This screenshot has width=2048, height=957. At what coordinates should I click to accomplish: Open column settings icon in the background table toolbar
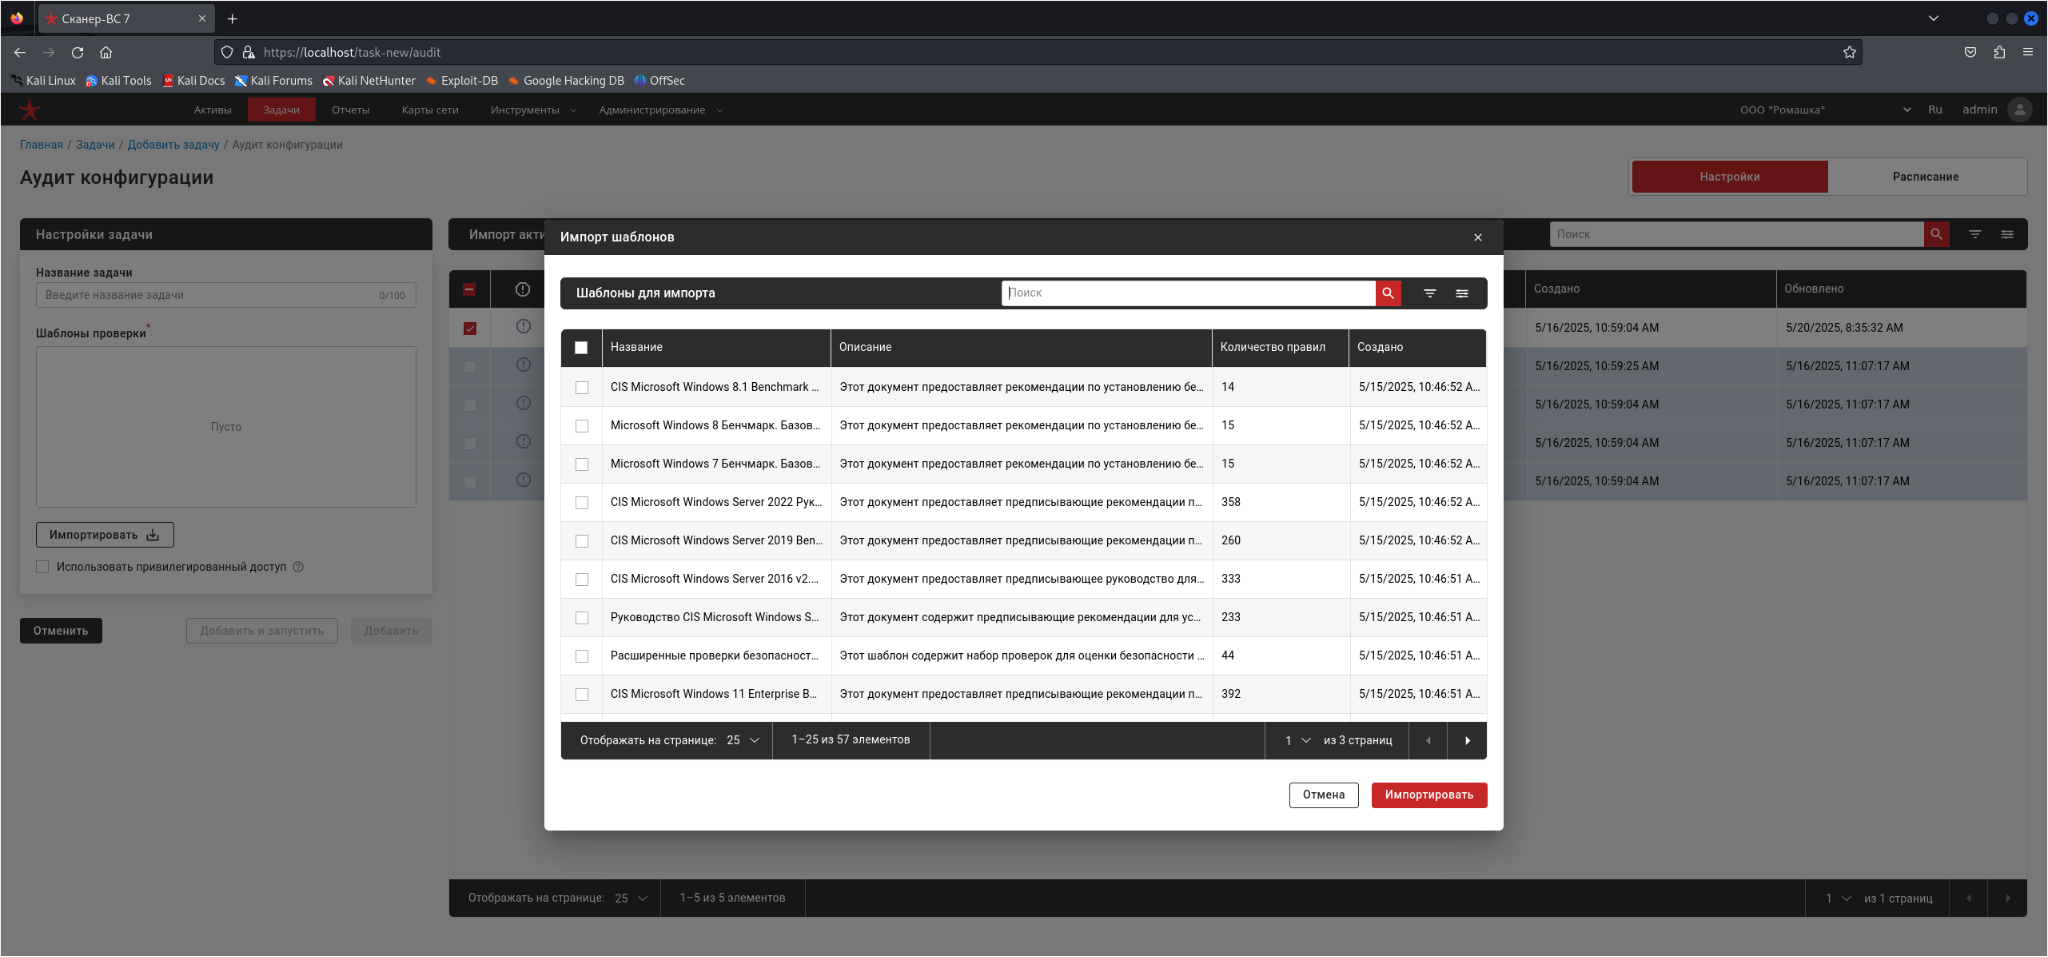(x=2007, y=234)
